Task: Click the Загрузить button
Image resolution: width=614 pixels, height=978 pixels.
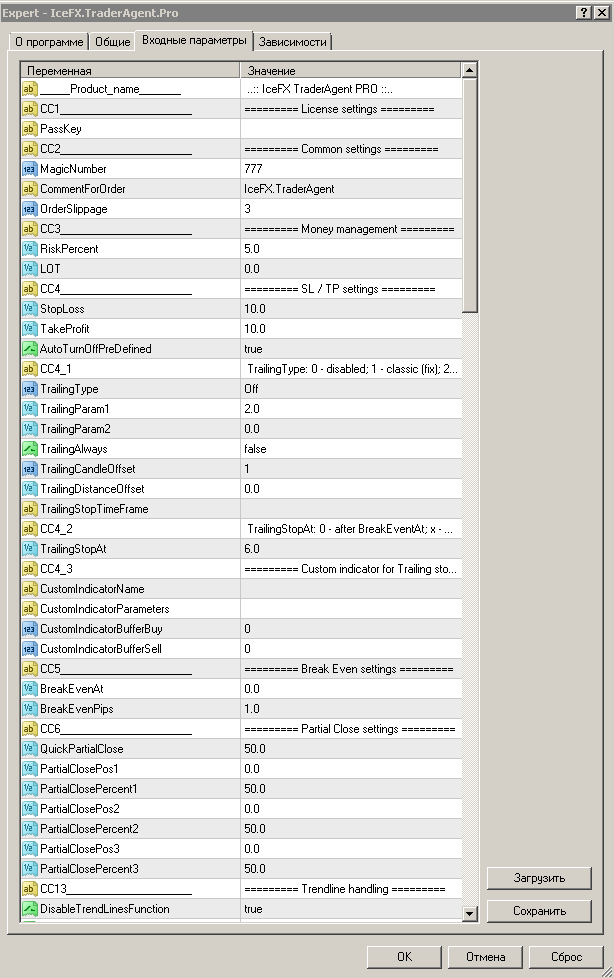Action: tap(539, 878)
